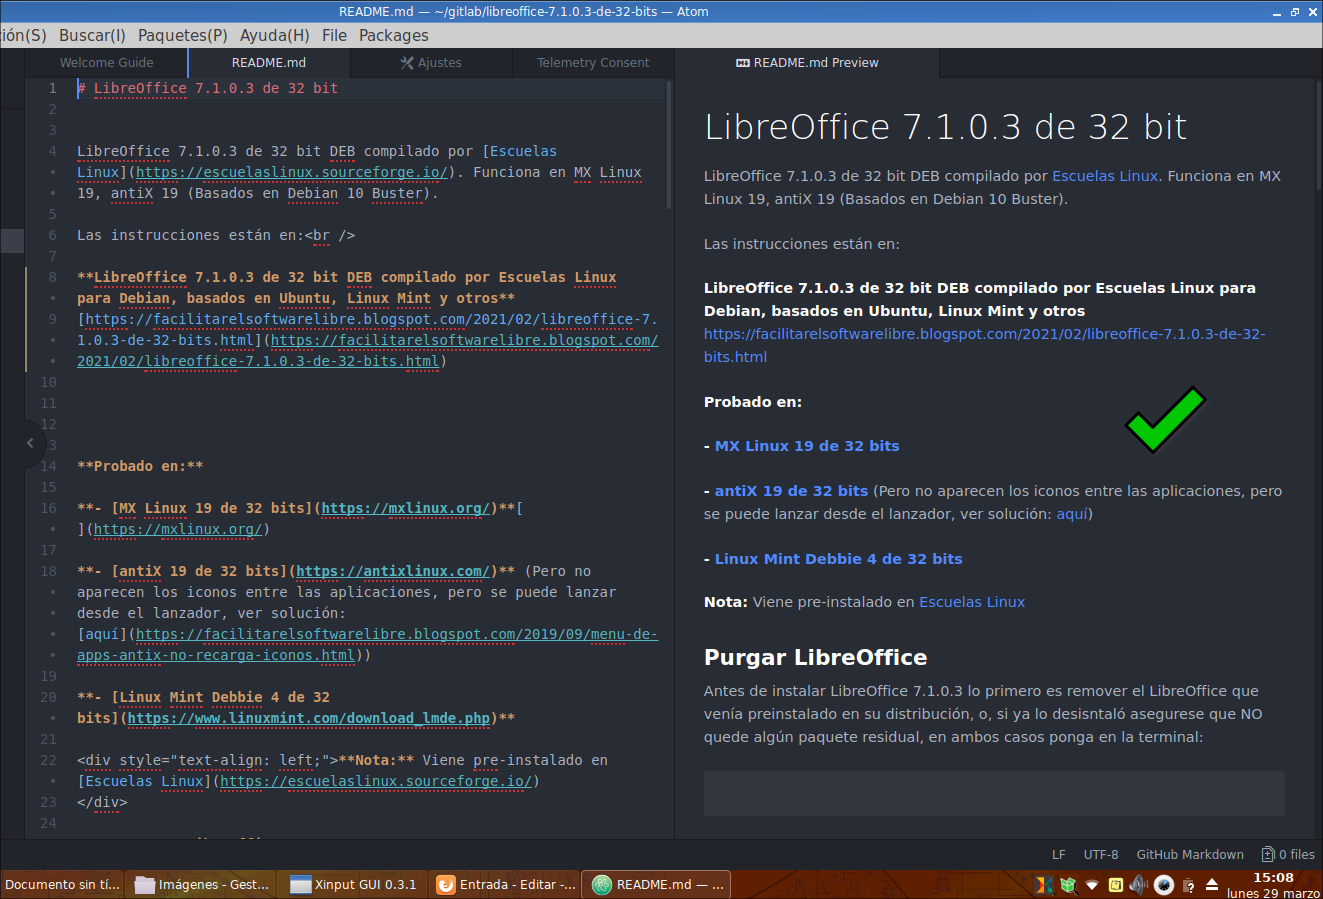Open the Packages menu
Screen dimensions: 1323x899
pos(394,35)
